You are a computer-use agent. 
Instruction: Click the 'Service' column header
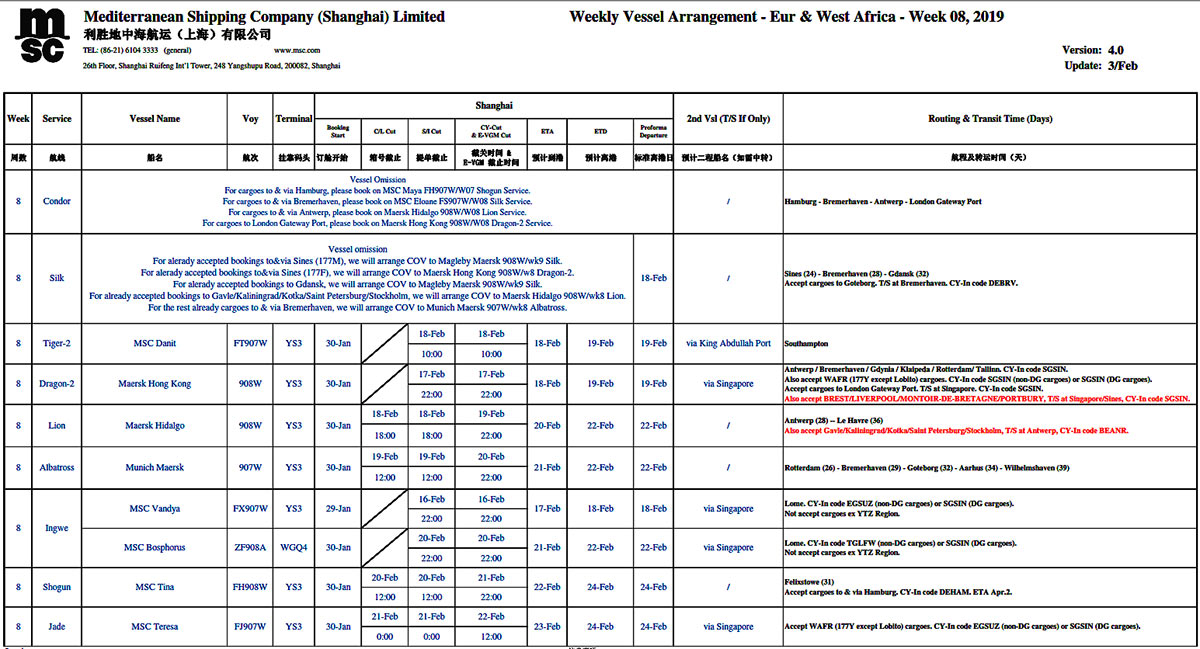tap(57, 119)
